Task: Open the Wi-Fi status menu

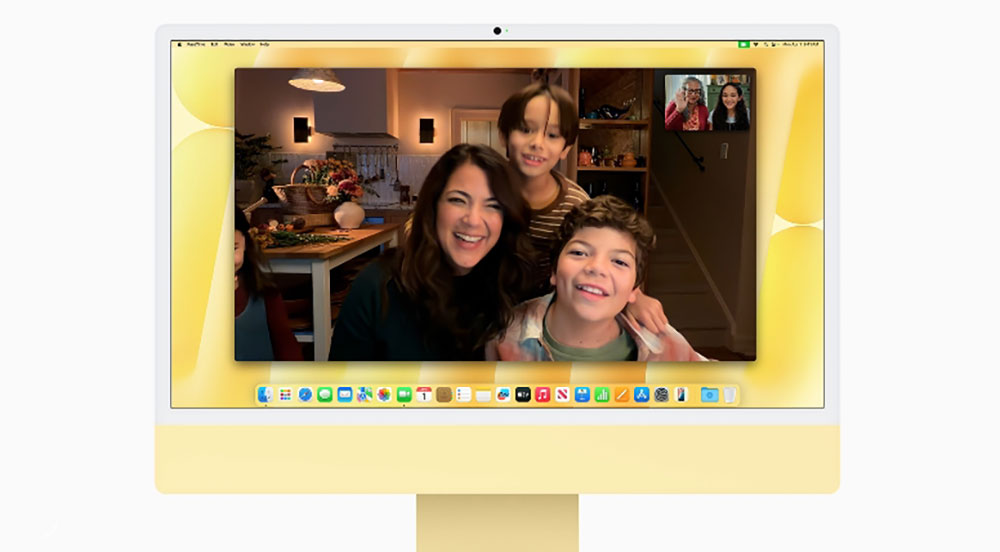Action: tap(756, 45)
